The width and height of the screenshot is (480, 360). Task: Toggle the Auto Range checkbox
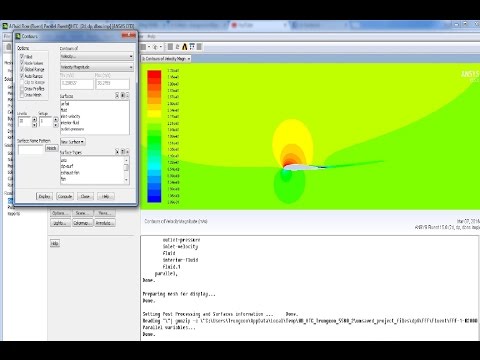tap(22, 76)
